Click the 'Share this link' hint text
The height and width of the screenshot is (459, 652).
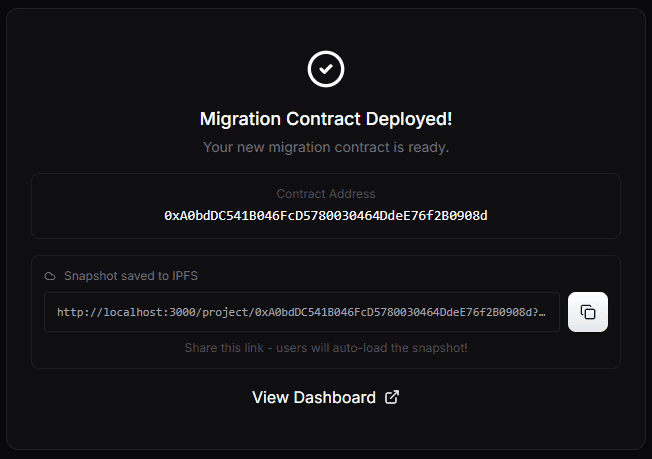(326, 348)
